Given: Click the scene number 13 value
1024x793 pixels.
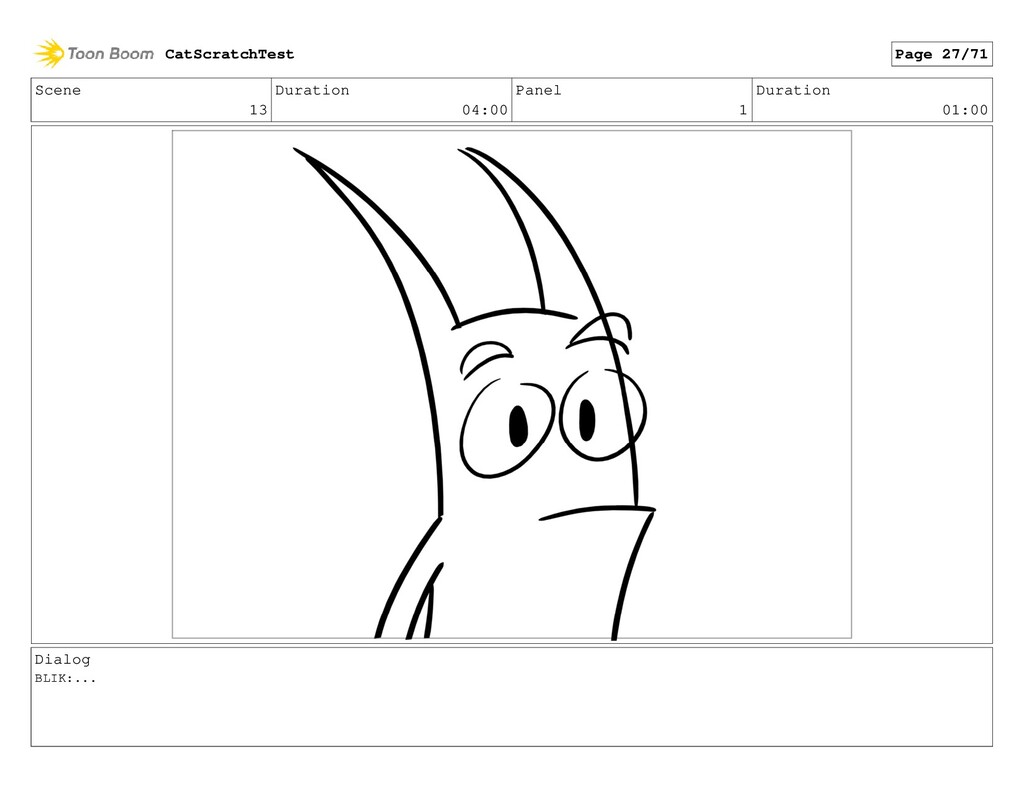Looking at the screenshot, I should (x=259, y=110).
